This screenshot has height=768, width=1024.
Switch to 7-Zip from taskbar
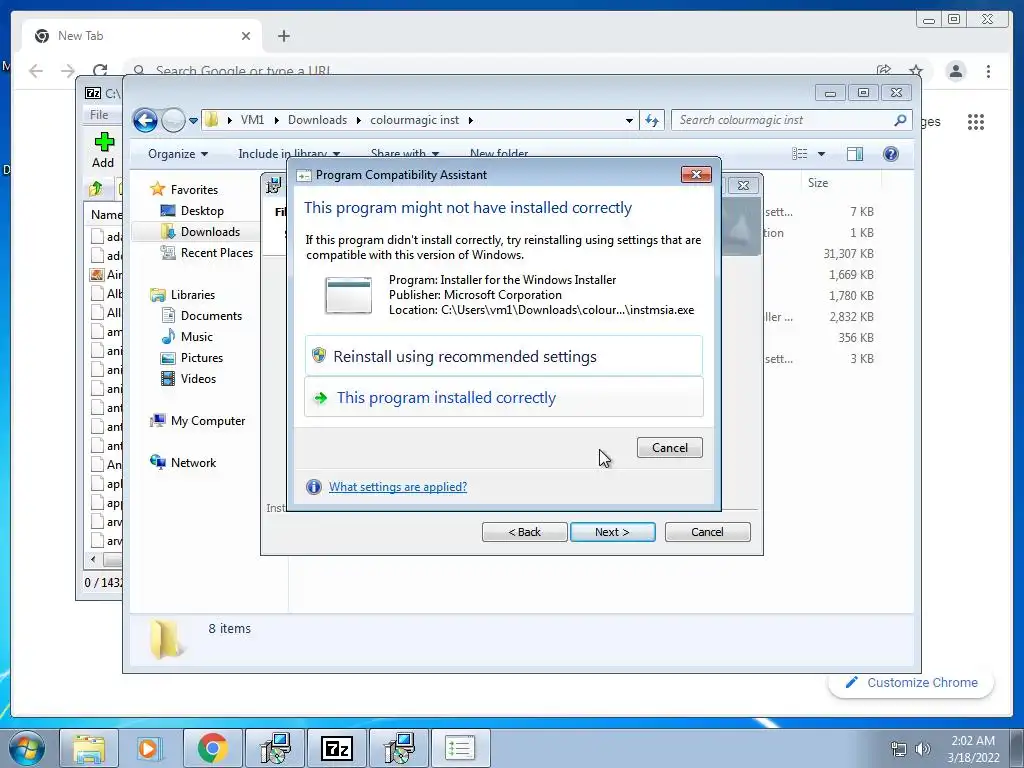click(337, 748)
